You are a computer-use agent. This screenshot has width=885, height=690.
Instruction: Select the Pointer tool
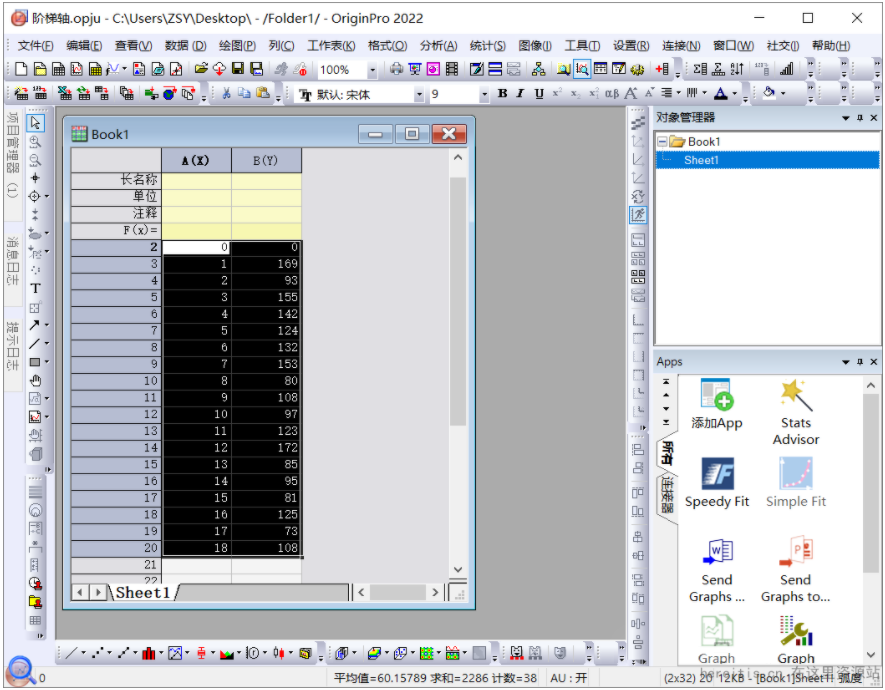35,122
